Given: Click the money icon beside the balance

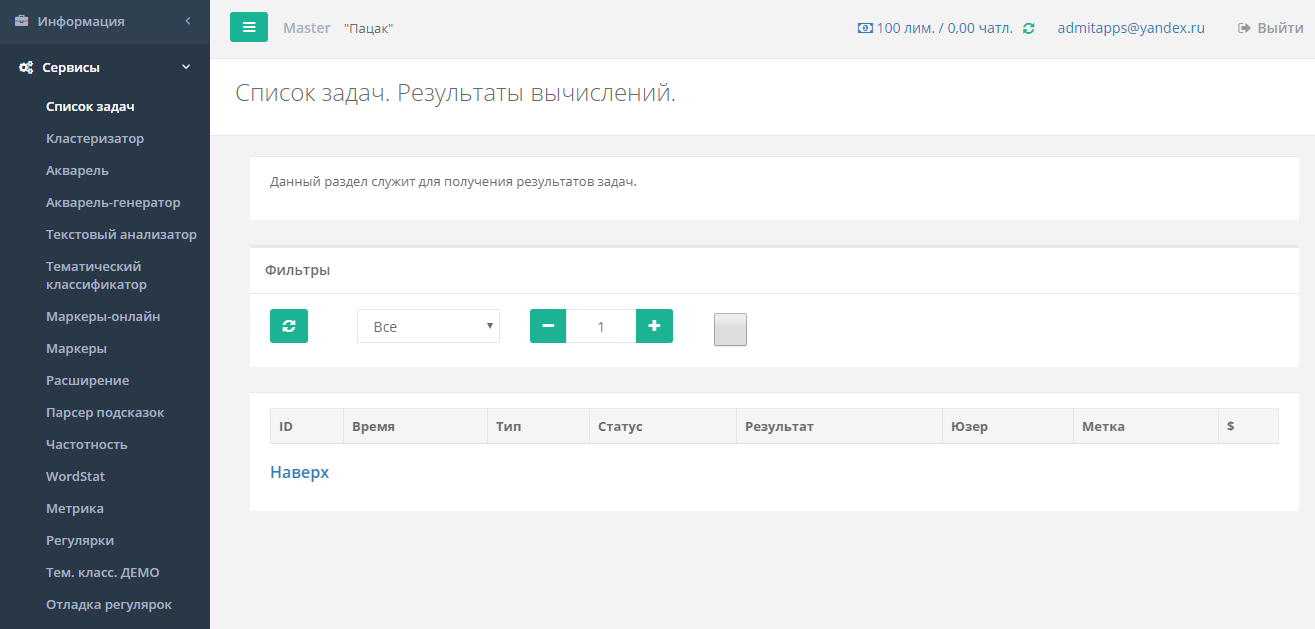Looking at the screenshot, I should (x=865, y=28).
